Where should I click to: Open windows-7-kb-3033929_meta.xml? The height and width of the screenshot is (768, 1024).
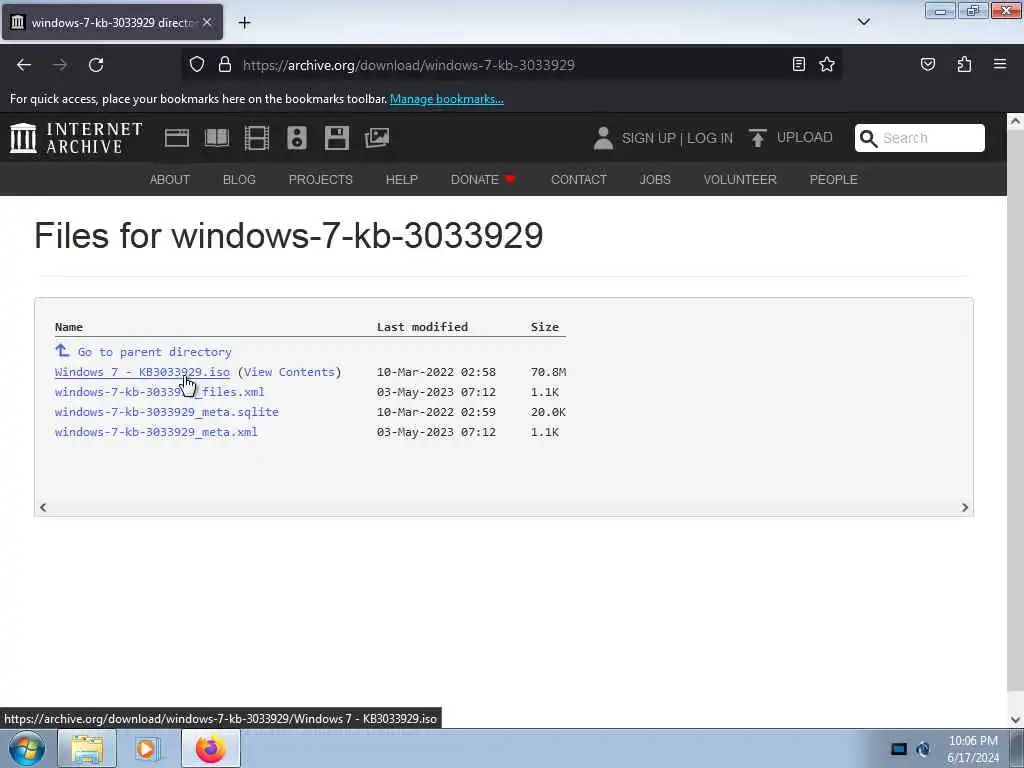click(156, 432)
